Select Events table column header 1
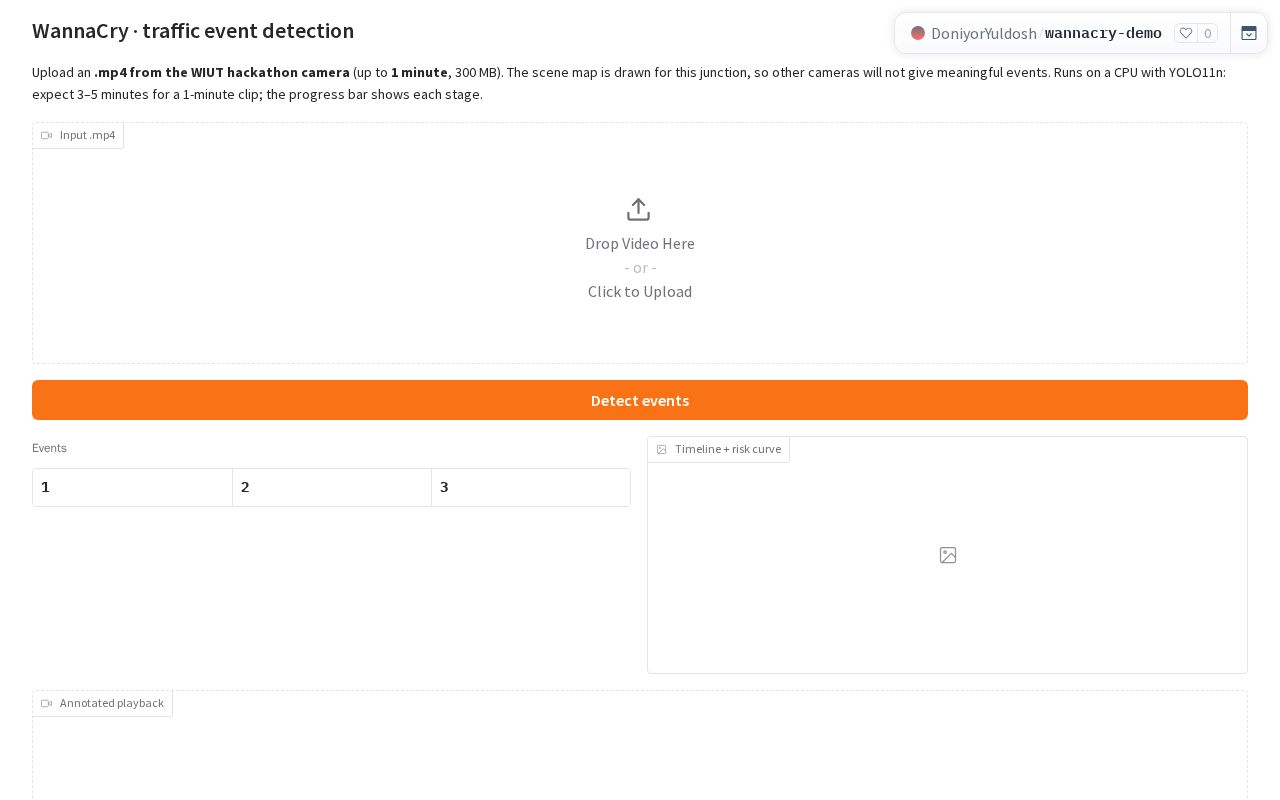This screenshot has width=1280, height=800. click(x=132, y=487)
